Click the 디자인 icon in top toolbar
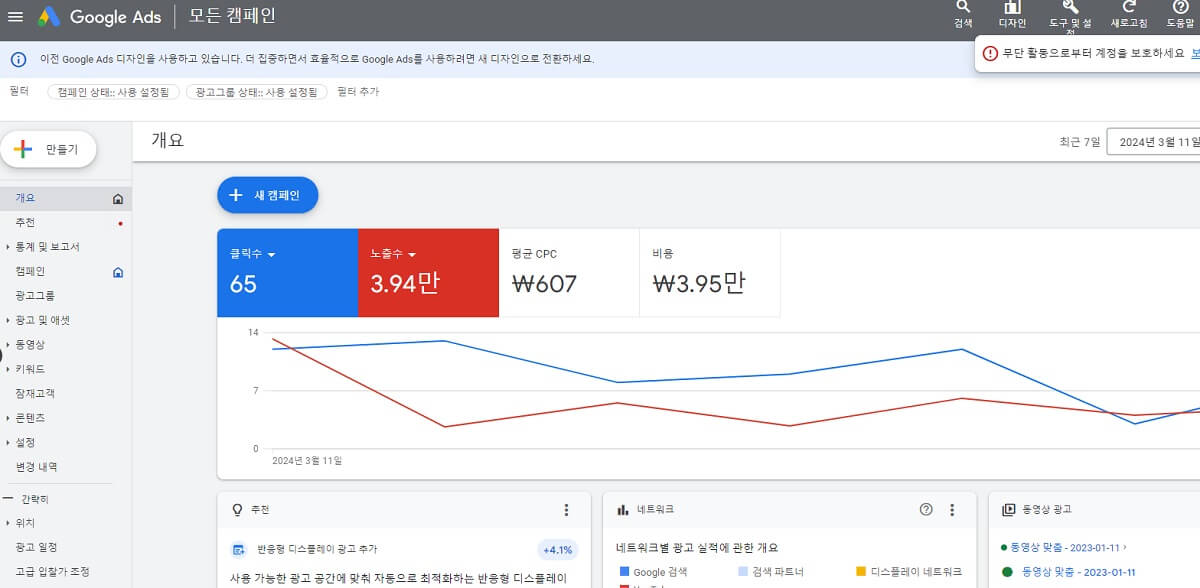The image size is (1200, 588). 1013,13
